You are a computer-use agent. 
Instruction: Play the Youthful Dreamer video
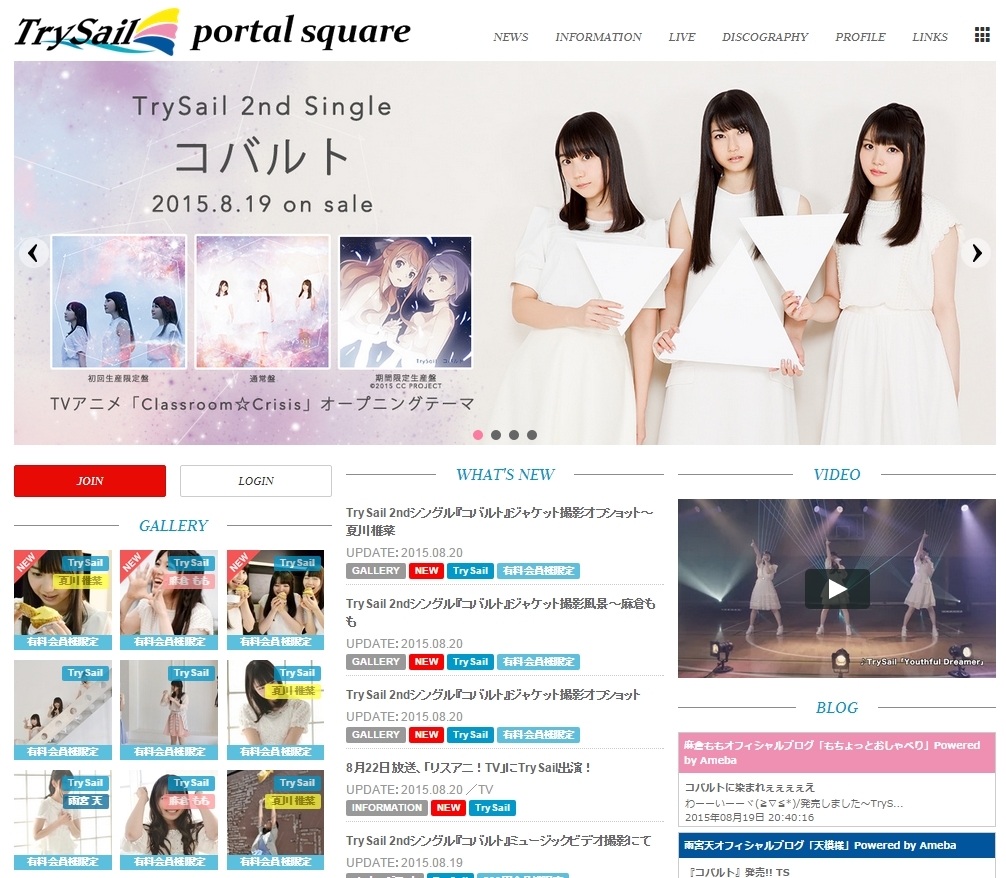(837, 589)
